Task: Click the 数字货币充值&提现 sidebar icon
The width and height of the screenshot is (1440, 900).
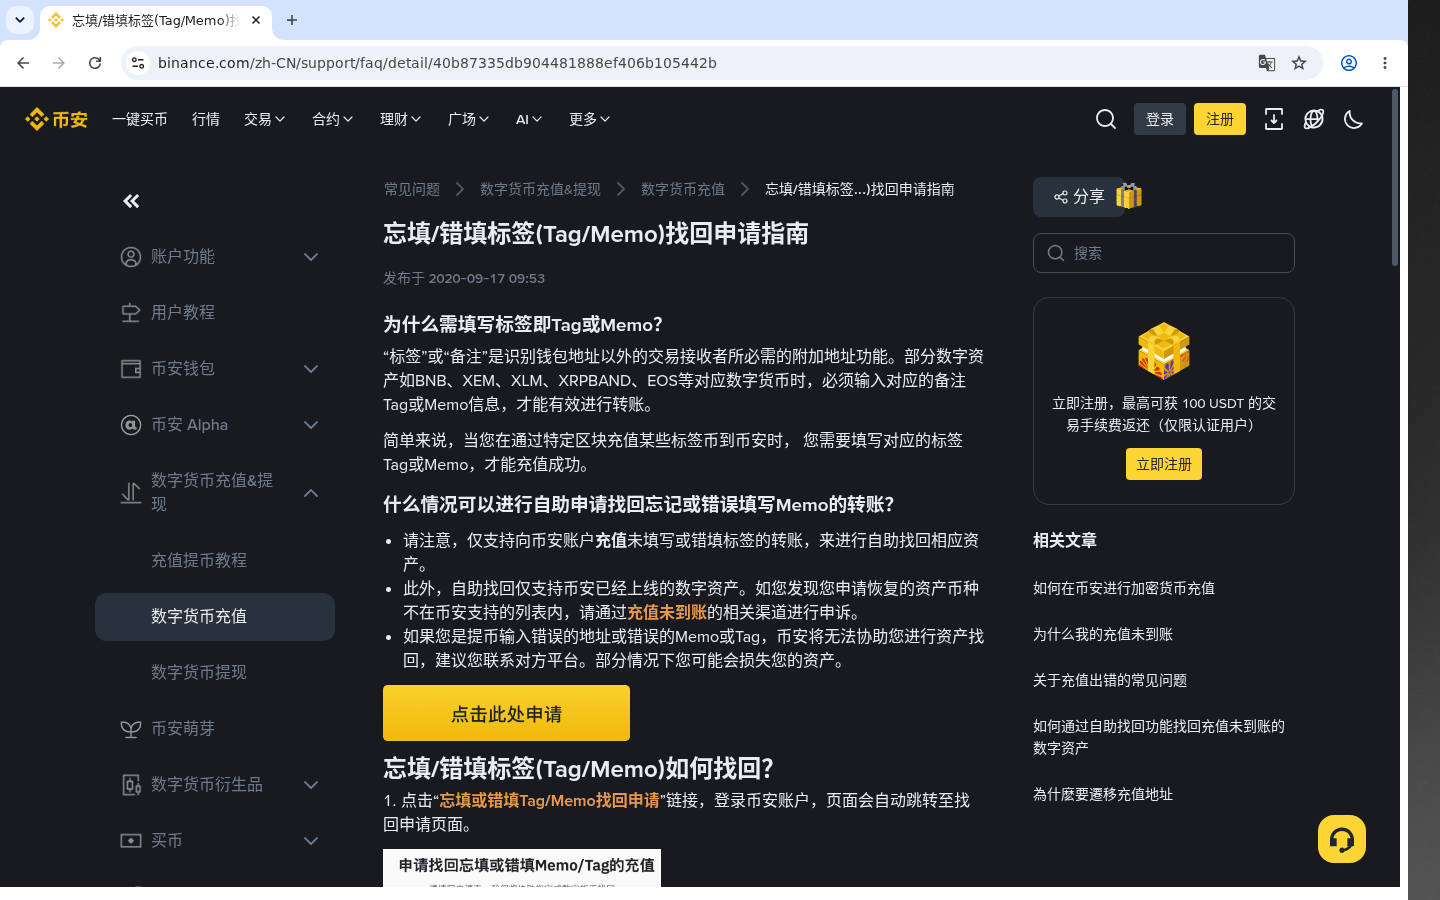Action: pyautogui.click(x=131, y=493)
